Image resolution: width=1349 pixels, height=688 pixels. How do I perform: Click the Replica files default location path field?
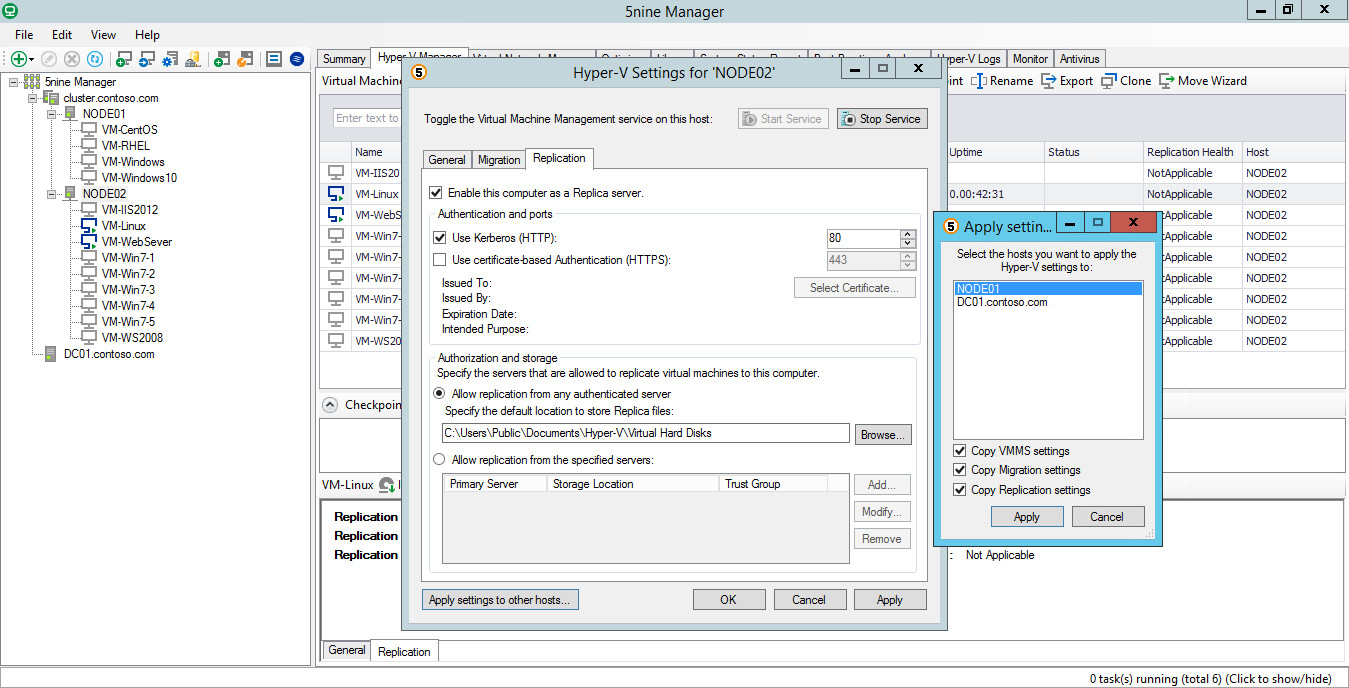click(x=646, y=433)
